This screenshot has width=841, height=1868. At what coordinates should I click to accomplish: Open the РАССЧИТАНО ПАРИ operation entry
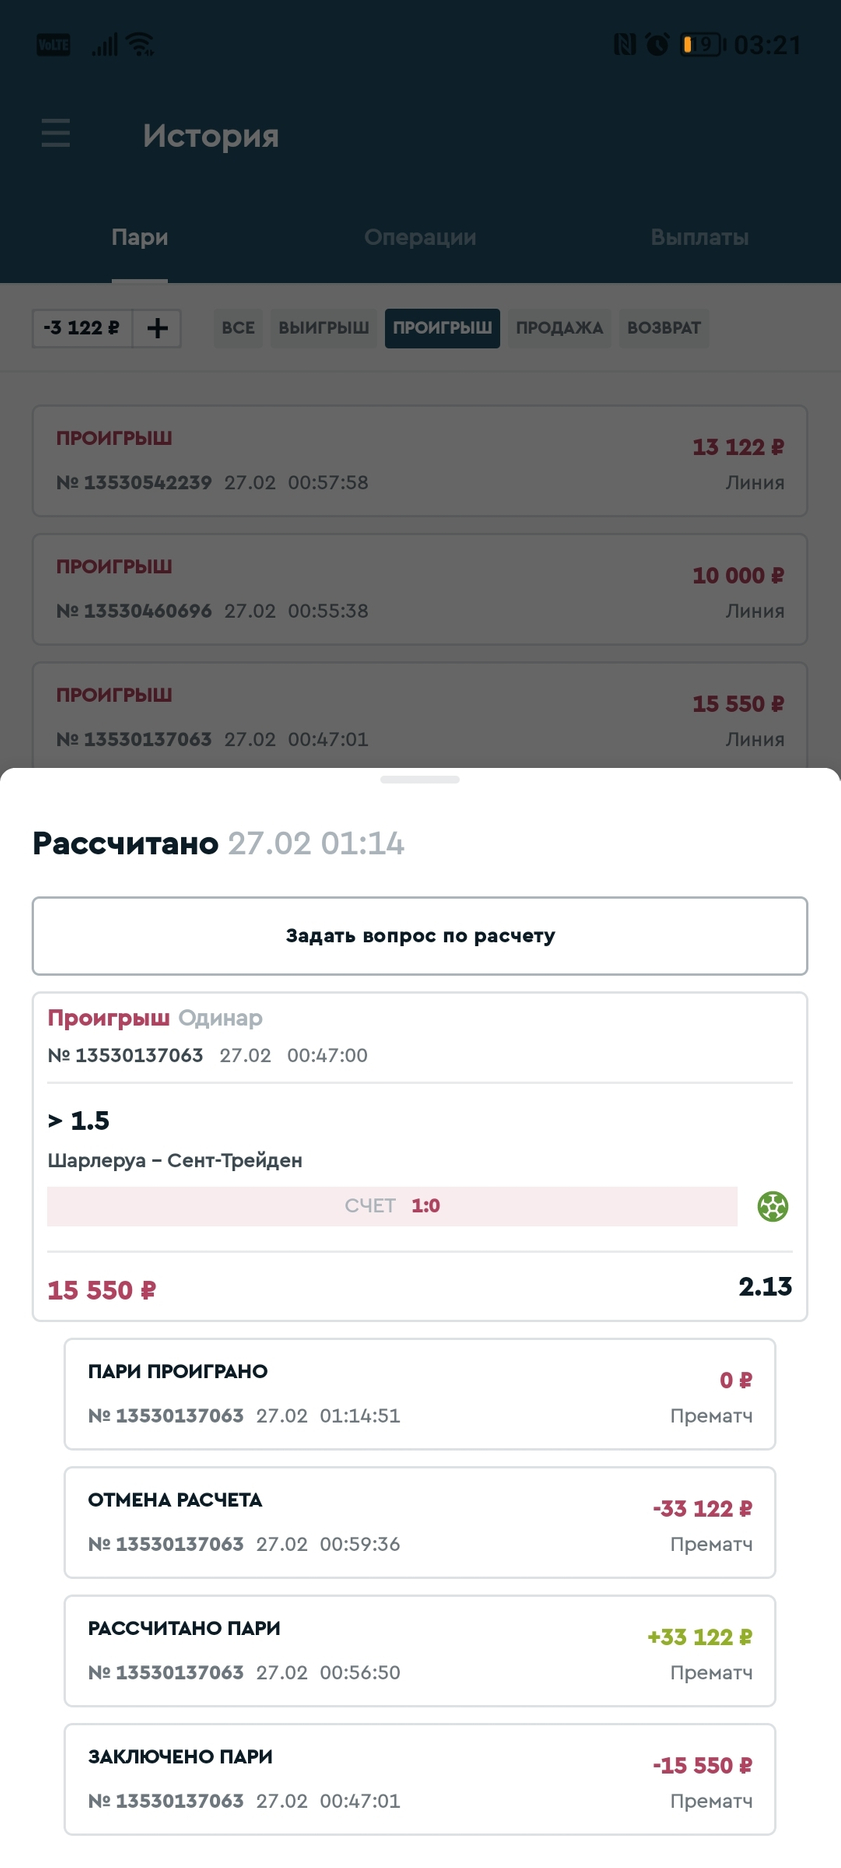(x=420, y=1651)
